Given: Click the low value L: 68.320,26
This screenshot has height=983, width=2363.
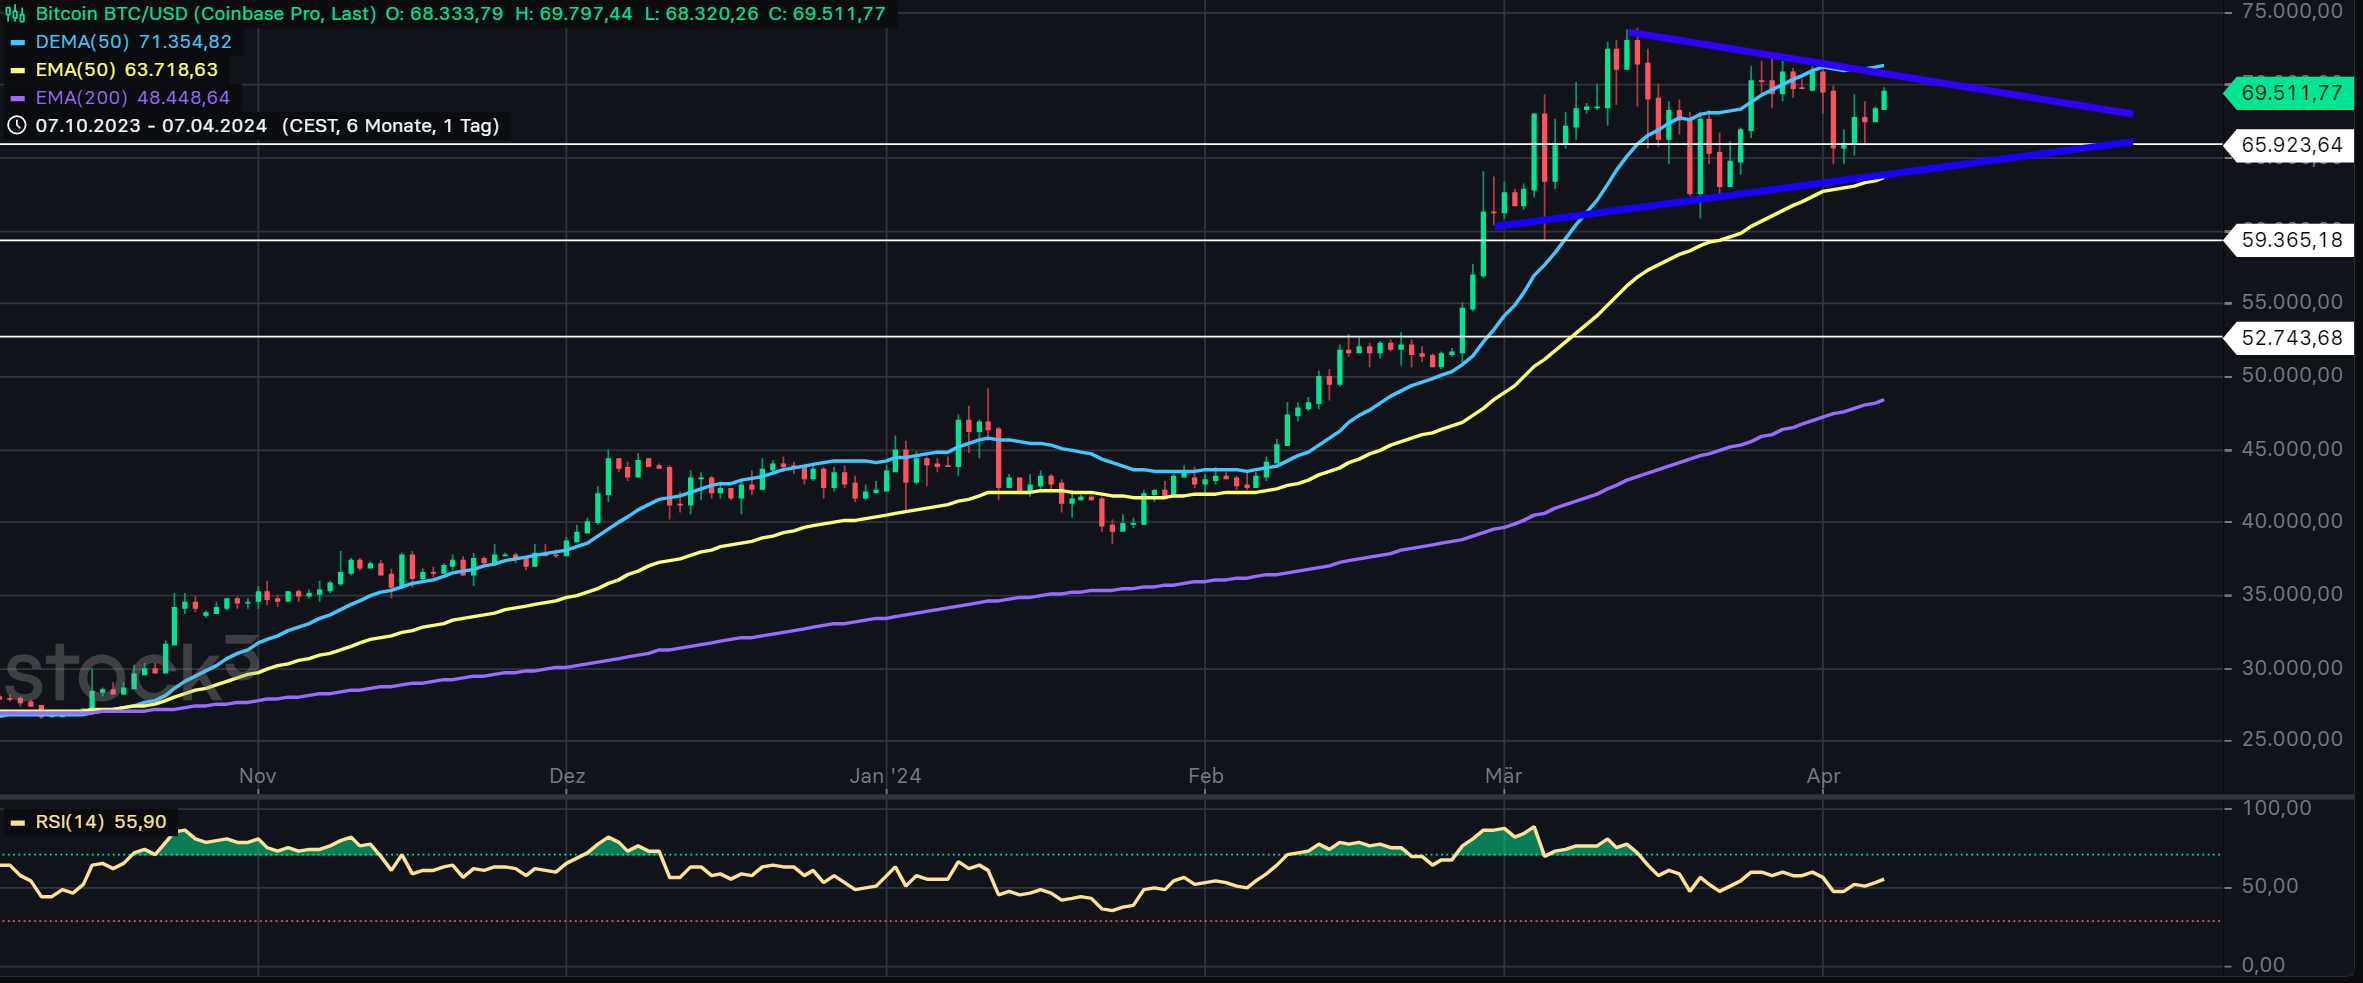Looking at the screenshot, I should coord(702,14).
